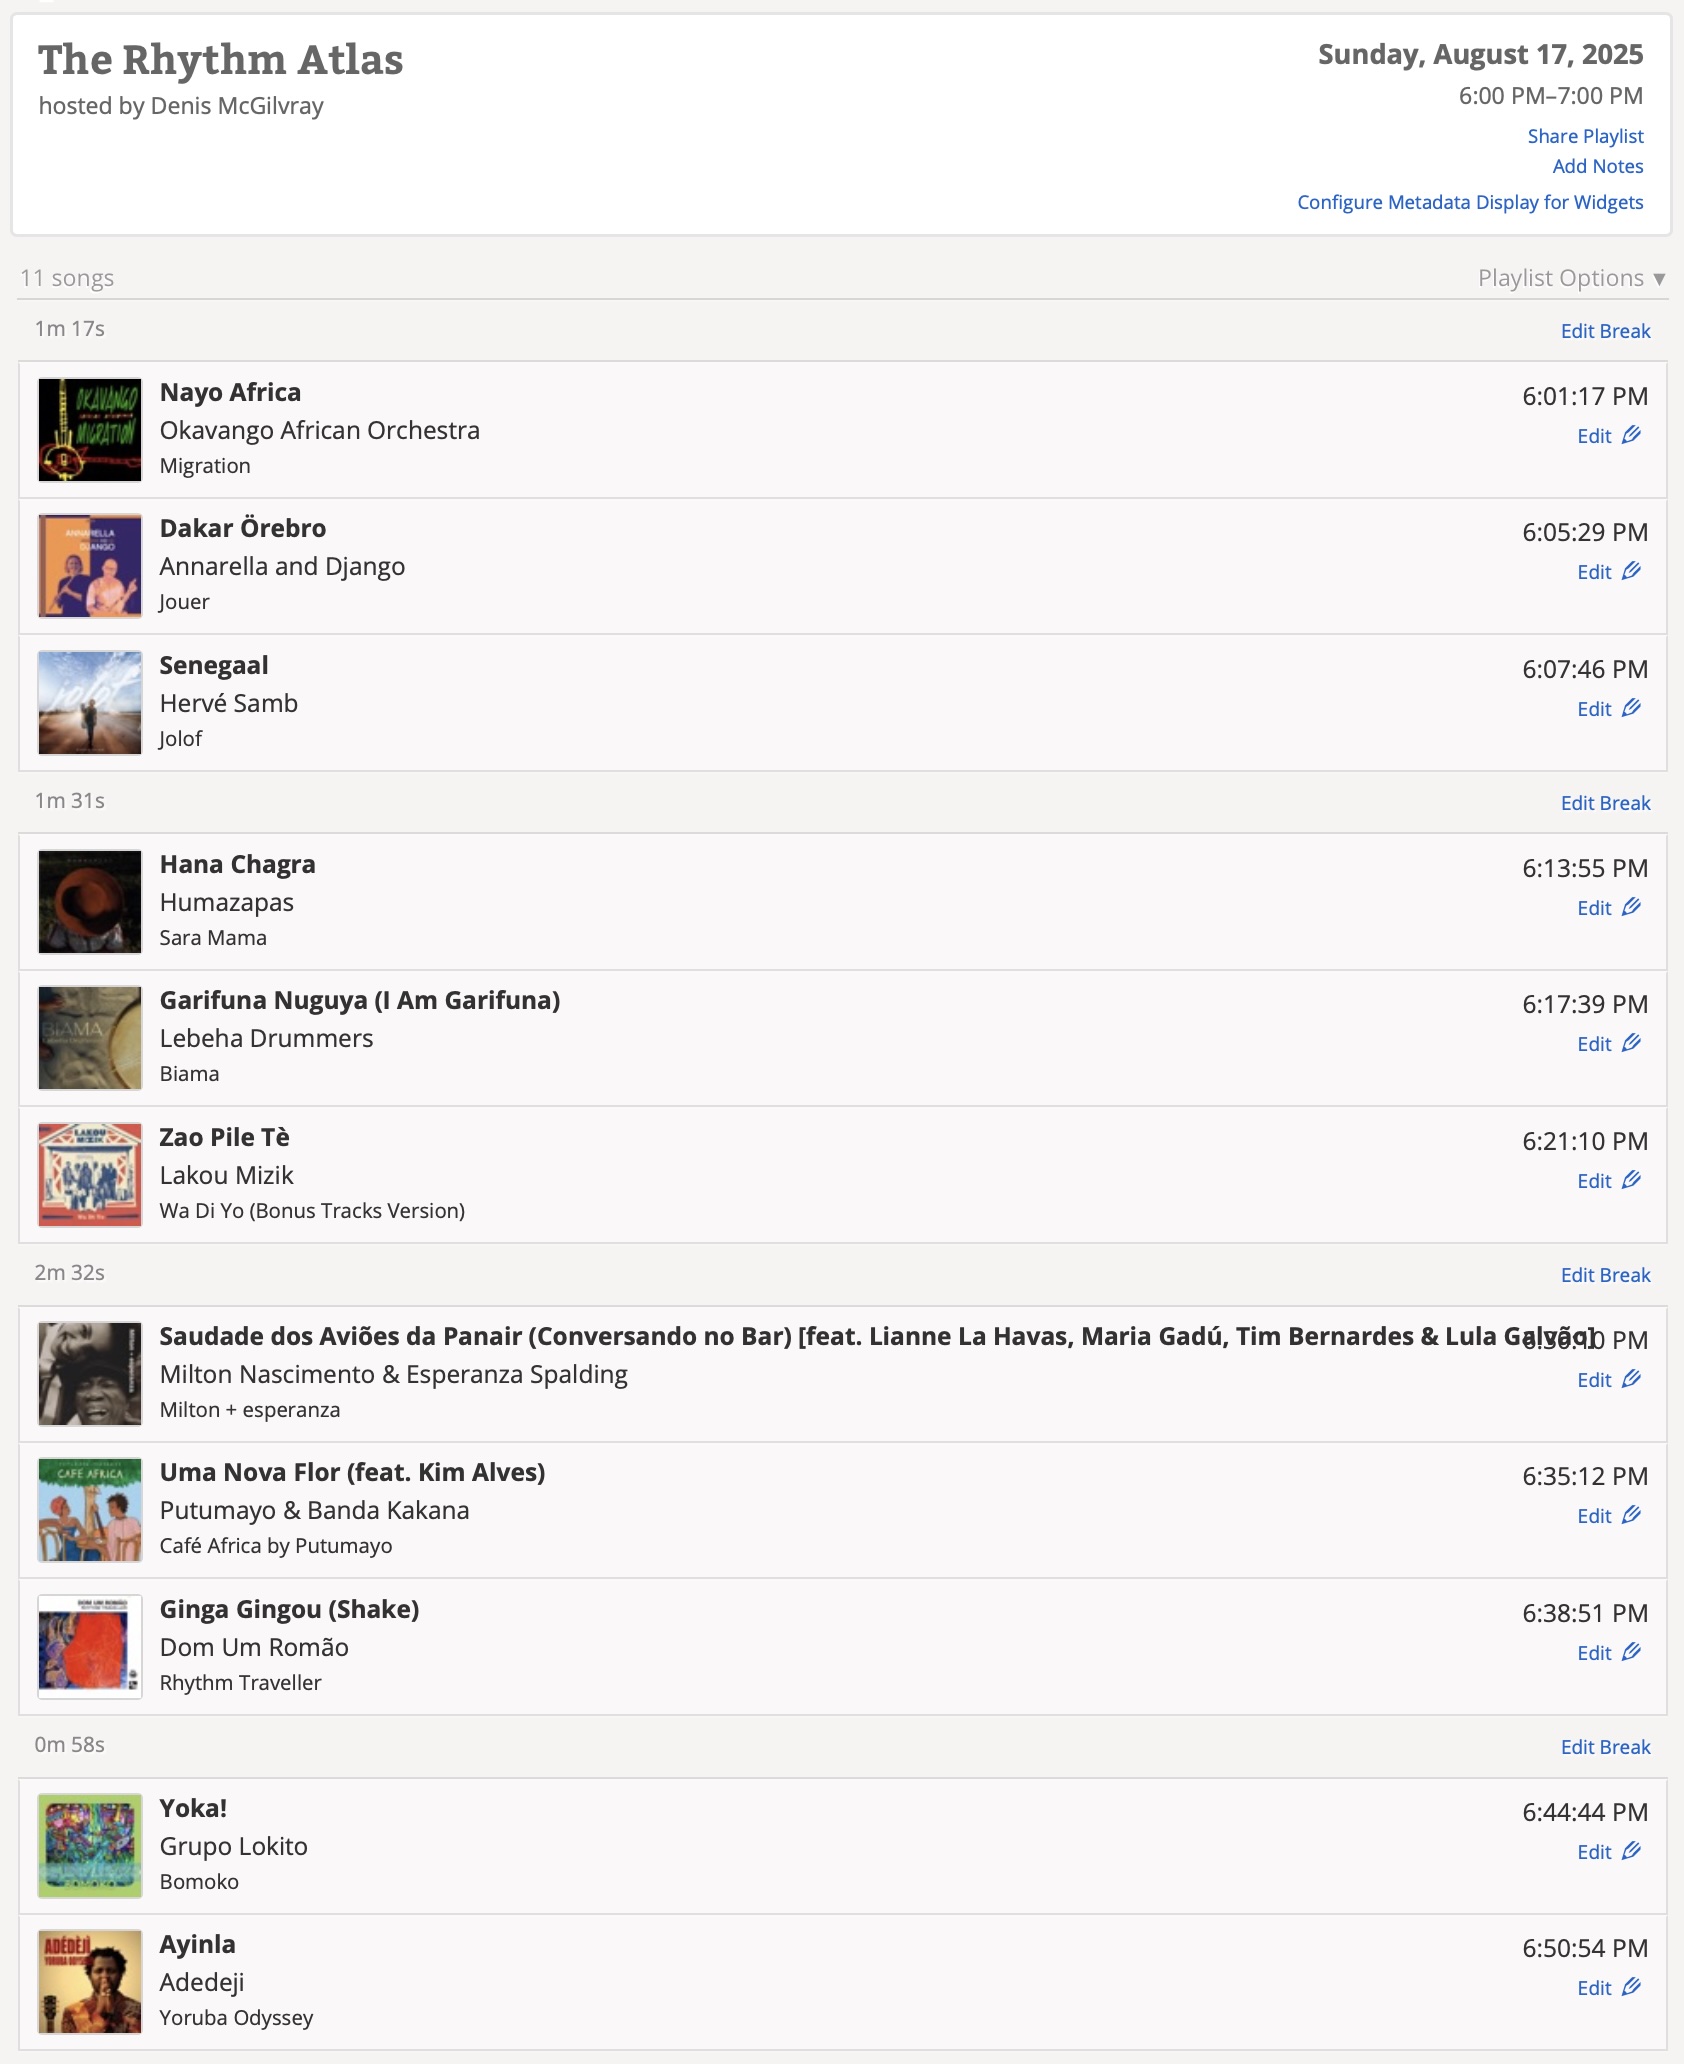
Task: Click the pencil edit icon for Nayo Africa
Action: coord(1631,435)
